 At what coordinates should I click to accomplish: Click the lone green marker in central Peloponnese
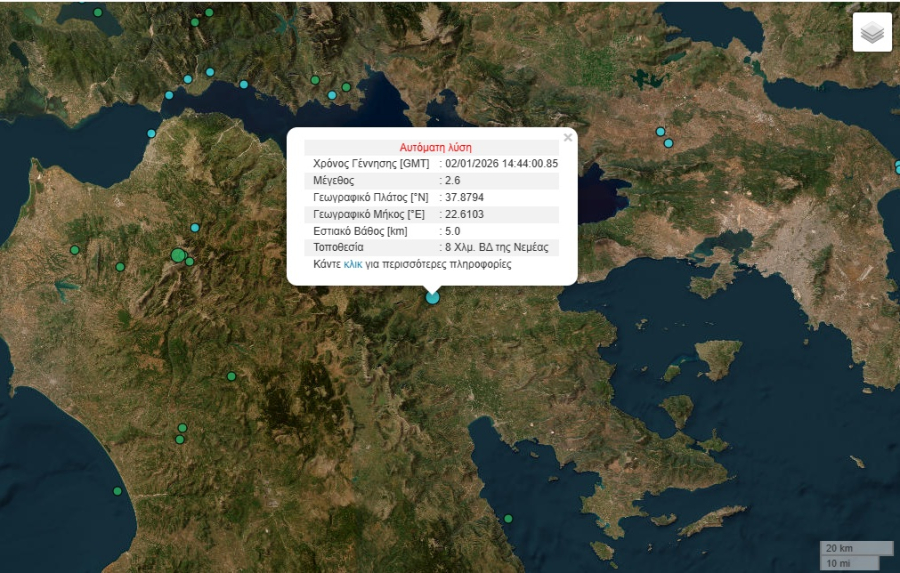(x=231, y=376)
